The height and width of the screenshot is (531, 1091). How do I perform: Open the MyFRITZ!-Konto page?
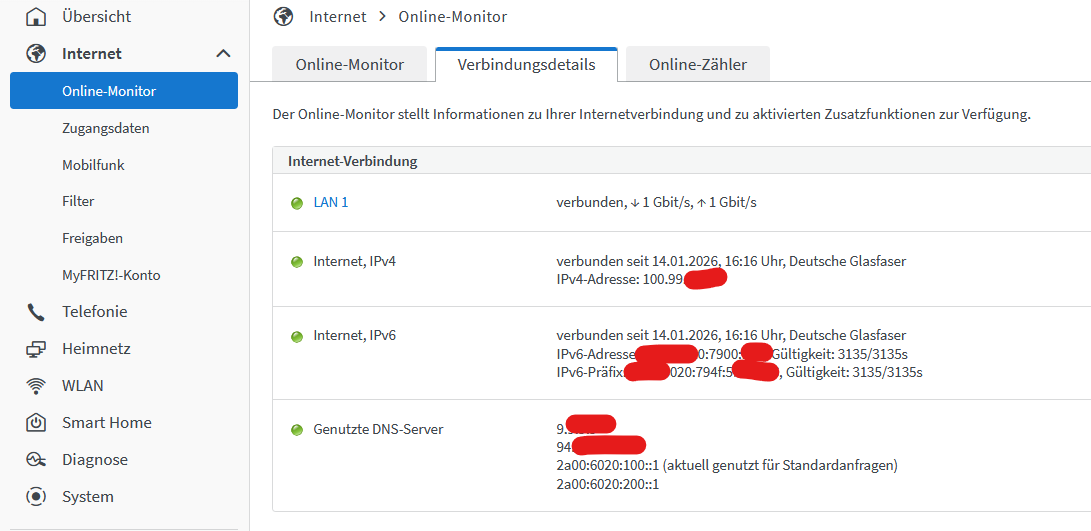pos(111,275)
